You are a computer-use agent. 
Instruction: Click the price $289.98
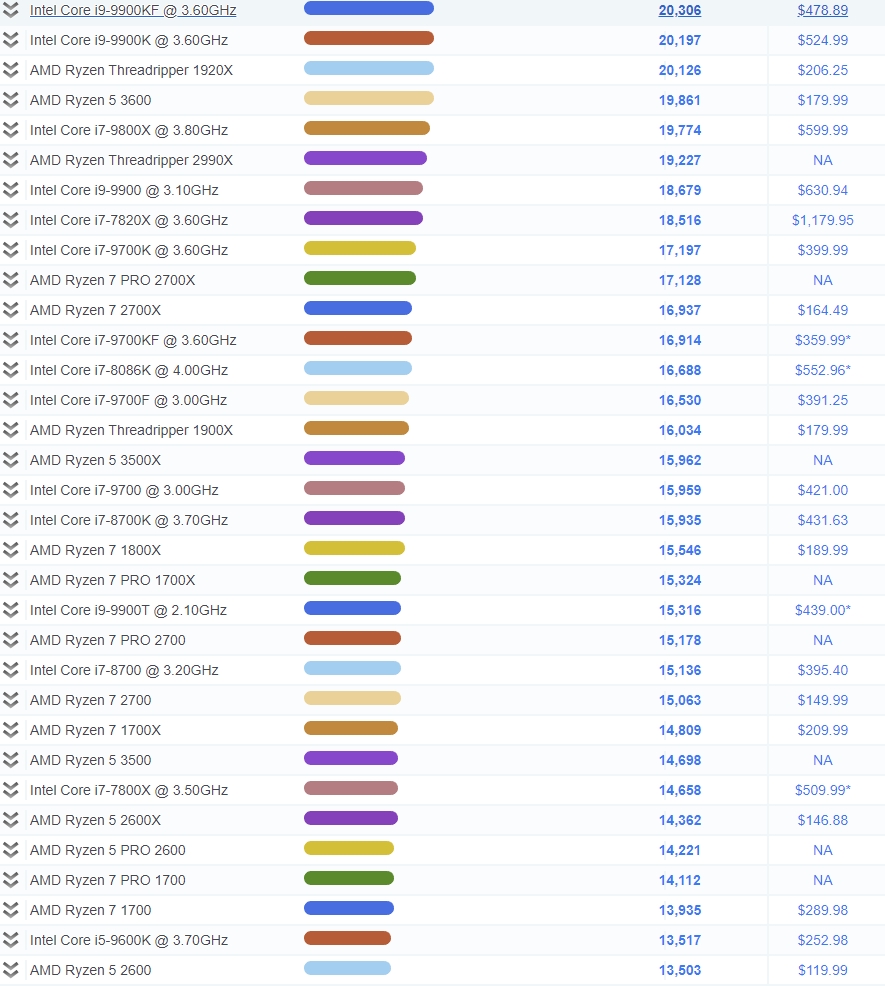[x=823, y=910]
